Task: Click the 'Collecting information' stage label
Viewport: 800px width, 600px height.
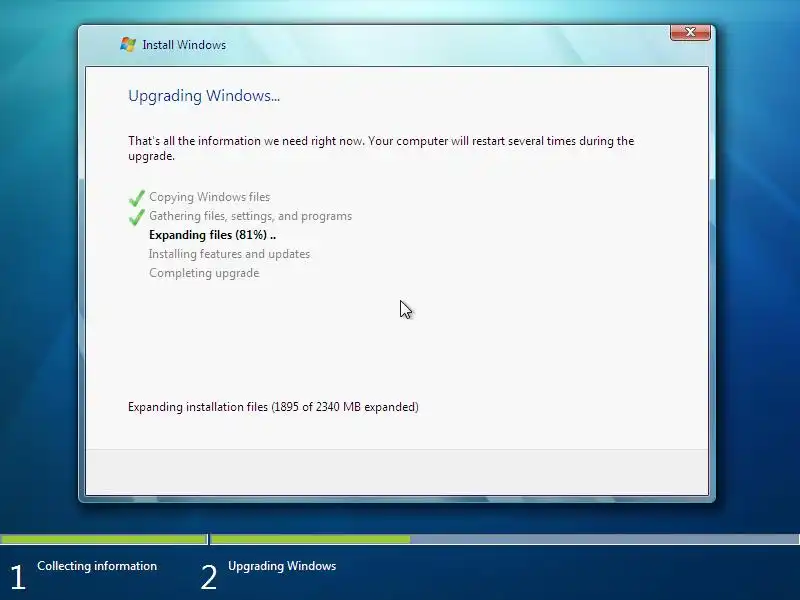Action: point(97,566)
